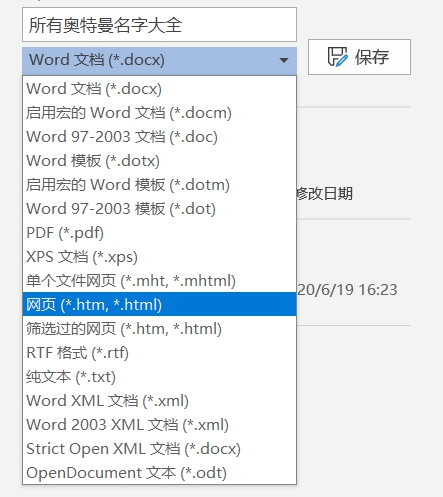443x497 pixels.
Task: Choose Word 2003 XML 文档 (*.xml)
Action: coord(159,425)
